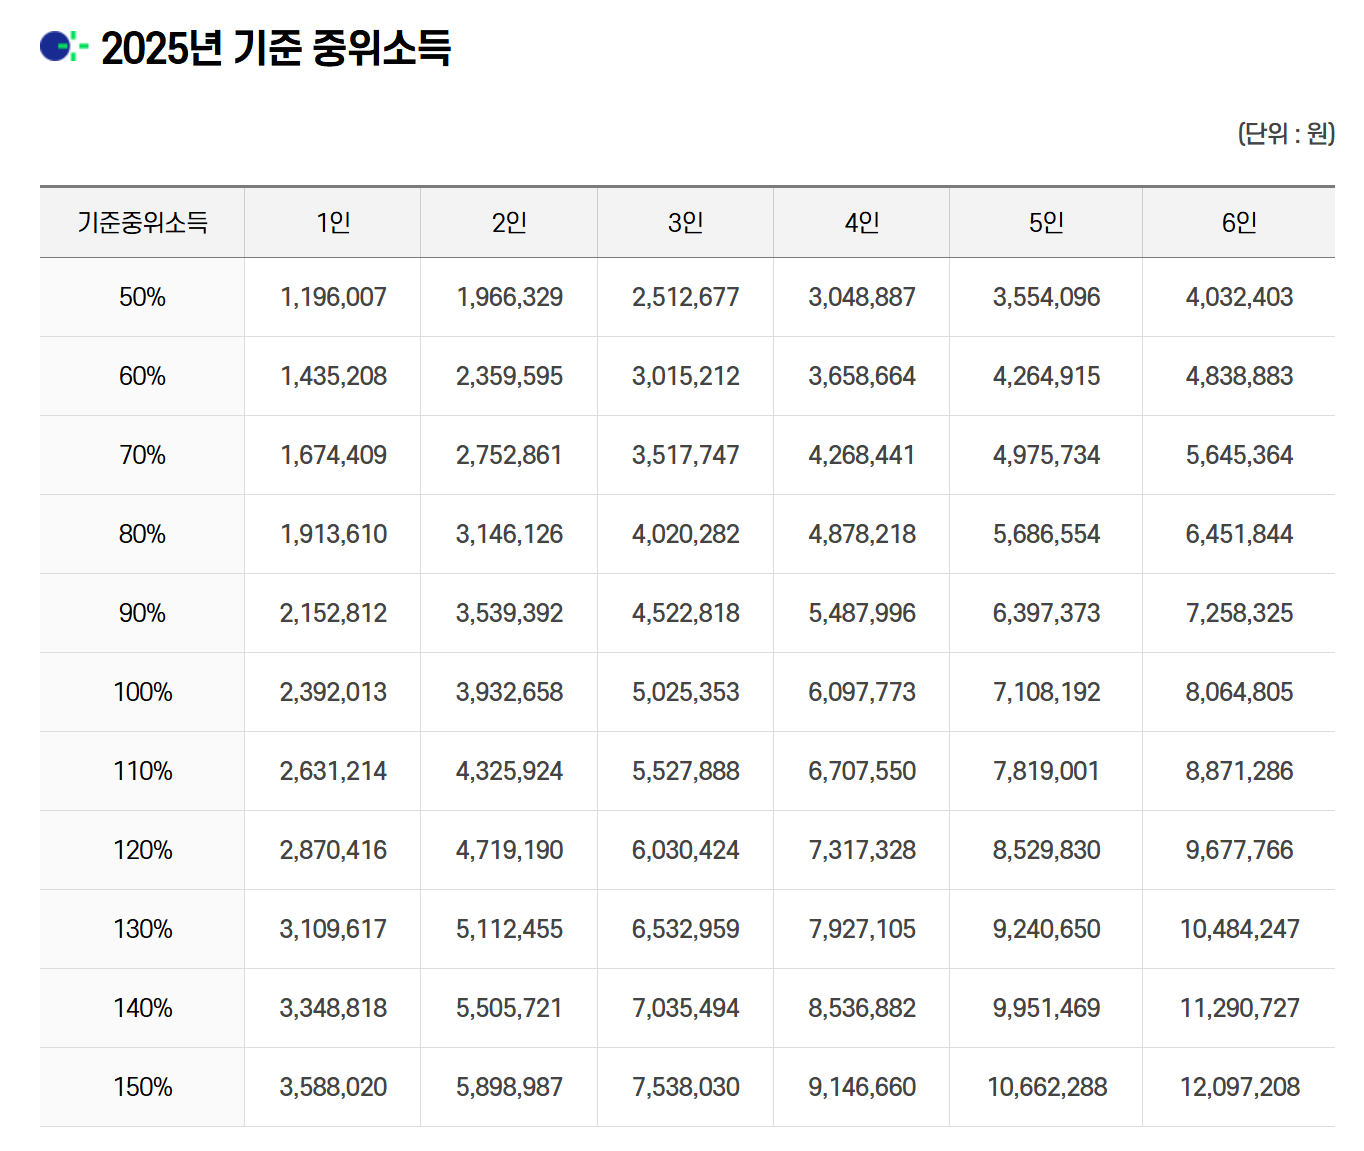Click the cell value 3,015,212
The height and width of the screenshot is (1151, 1364).
(x=686, y=376)
